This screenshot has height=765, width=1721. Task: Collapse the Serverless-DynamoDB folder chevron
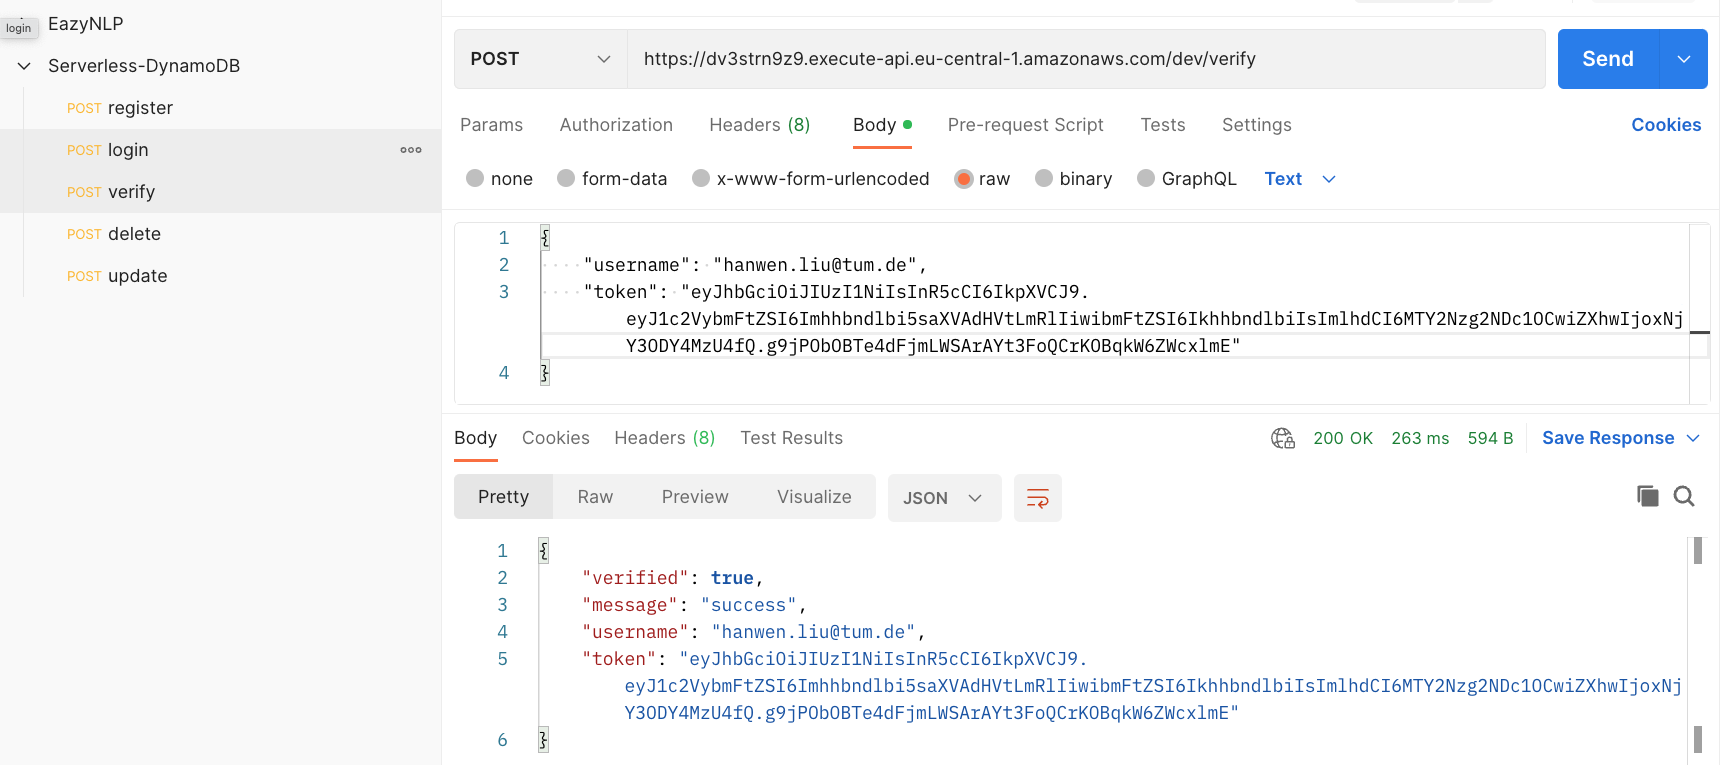(x=24, y=66)
